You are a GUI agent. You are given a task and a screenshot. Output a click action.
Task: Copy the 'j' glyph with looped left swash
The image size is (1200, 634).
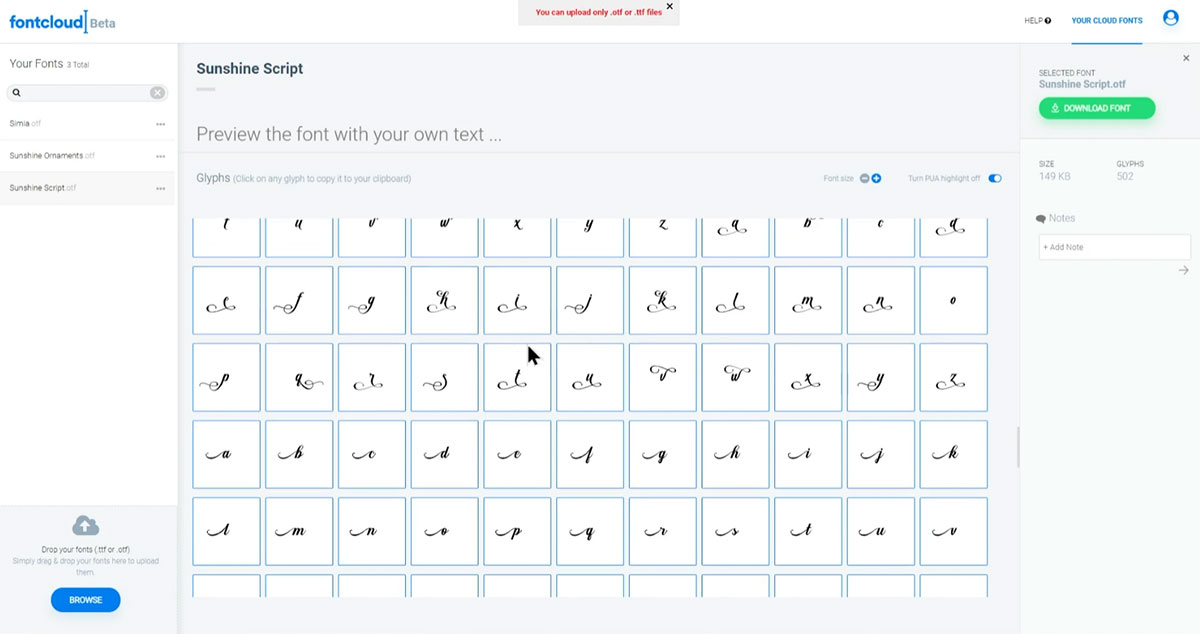(x=590, y=300)
